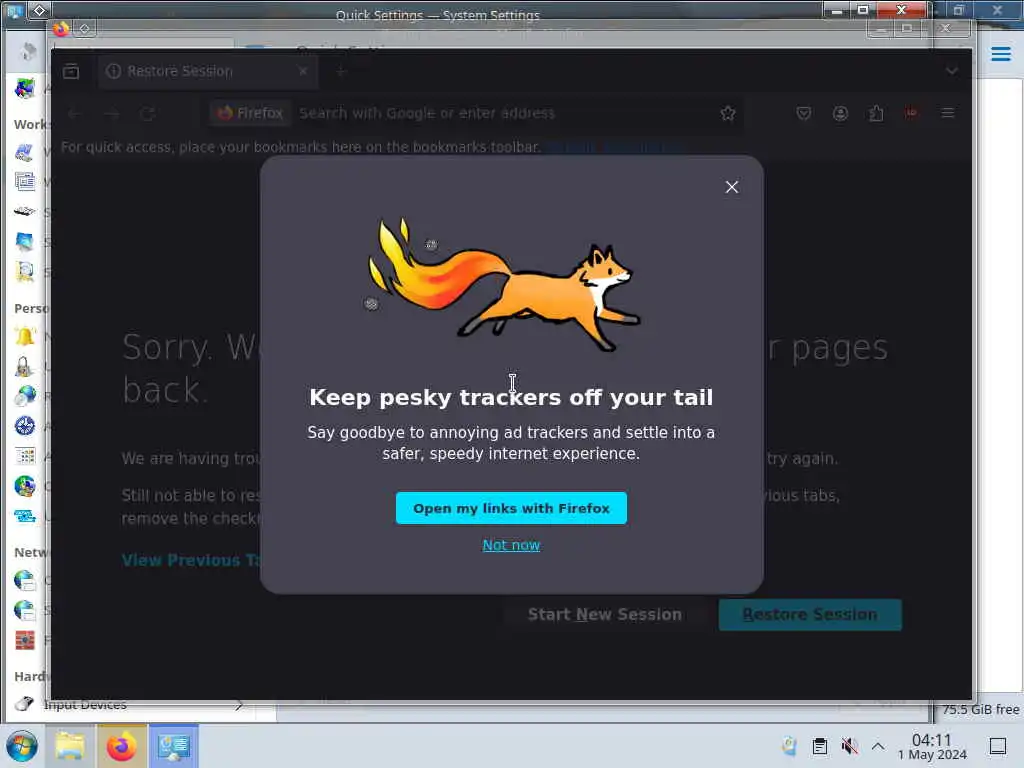This screenshot has width=1024, height=768.
Task: Open the notifications bell item in System Settings sidebar
Action: coord(25,336)
